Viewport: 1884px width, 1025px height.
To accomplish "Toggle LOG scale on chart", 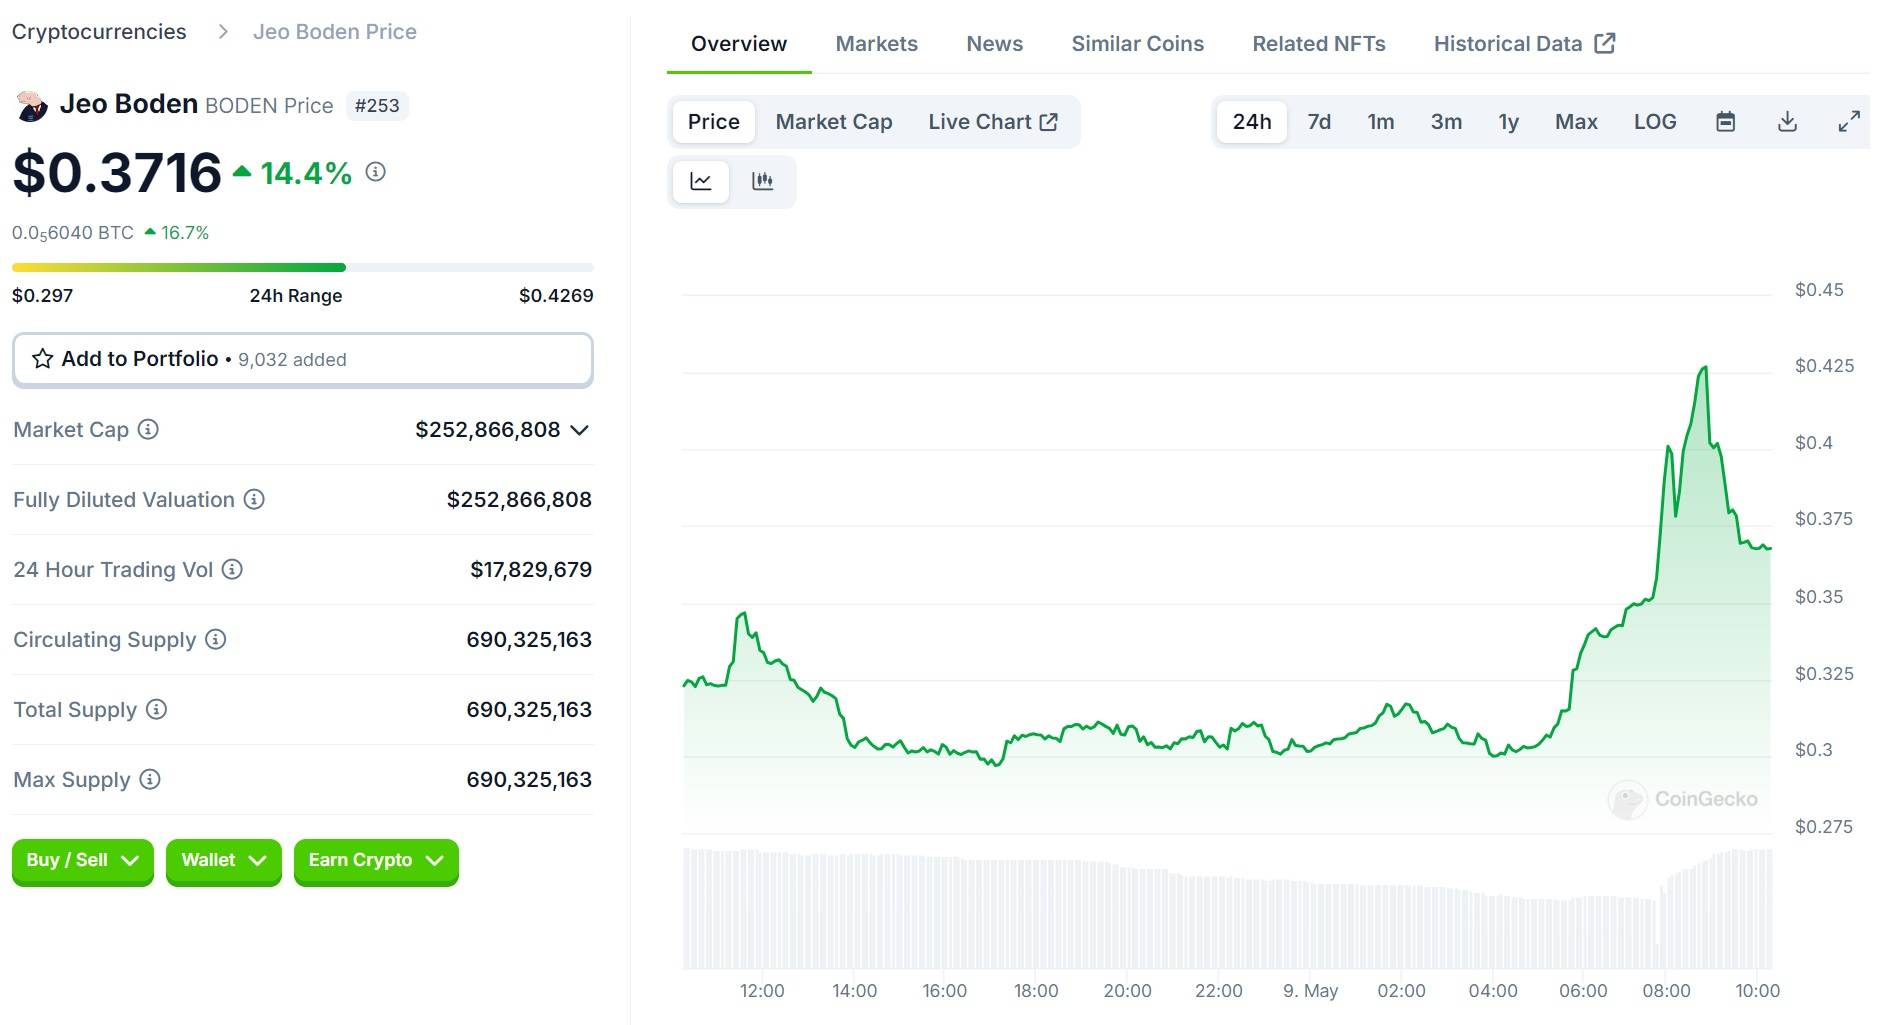I will coord(1655,122).
